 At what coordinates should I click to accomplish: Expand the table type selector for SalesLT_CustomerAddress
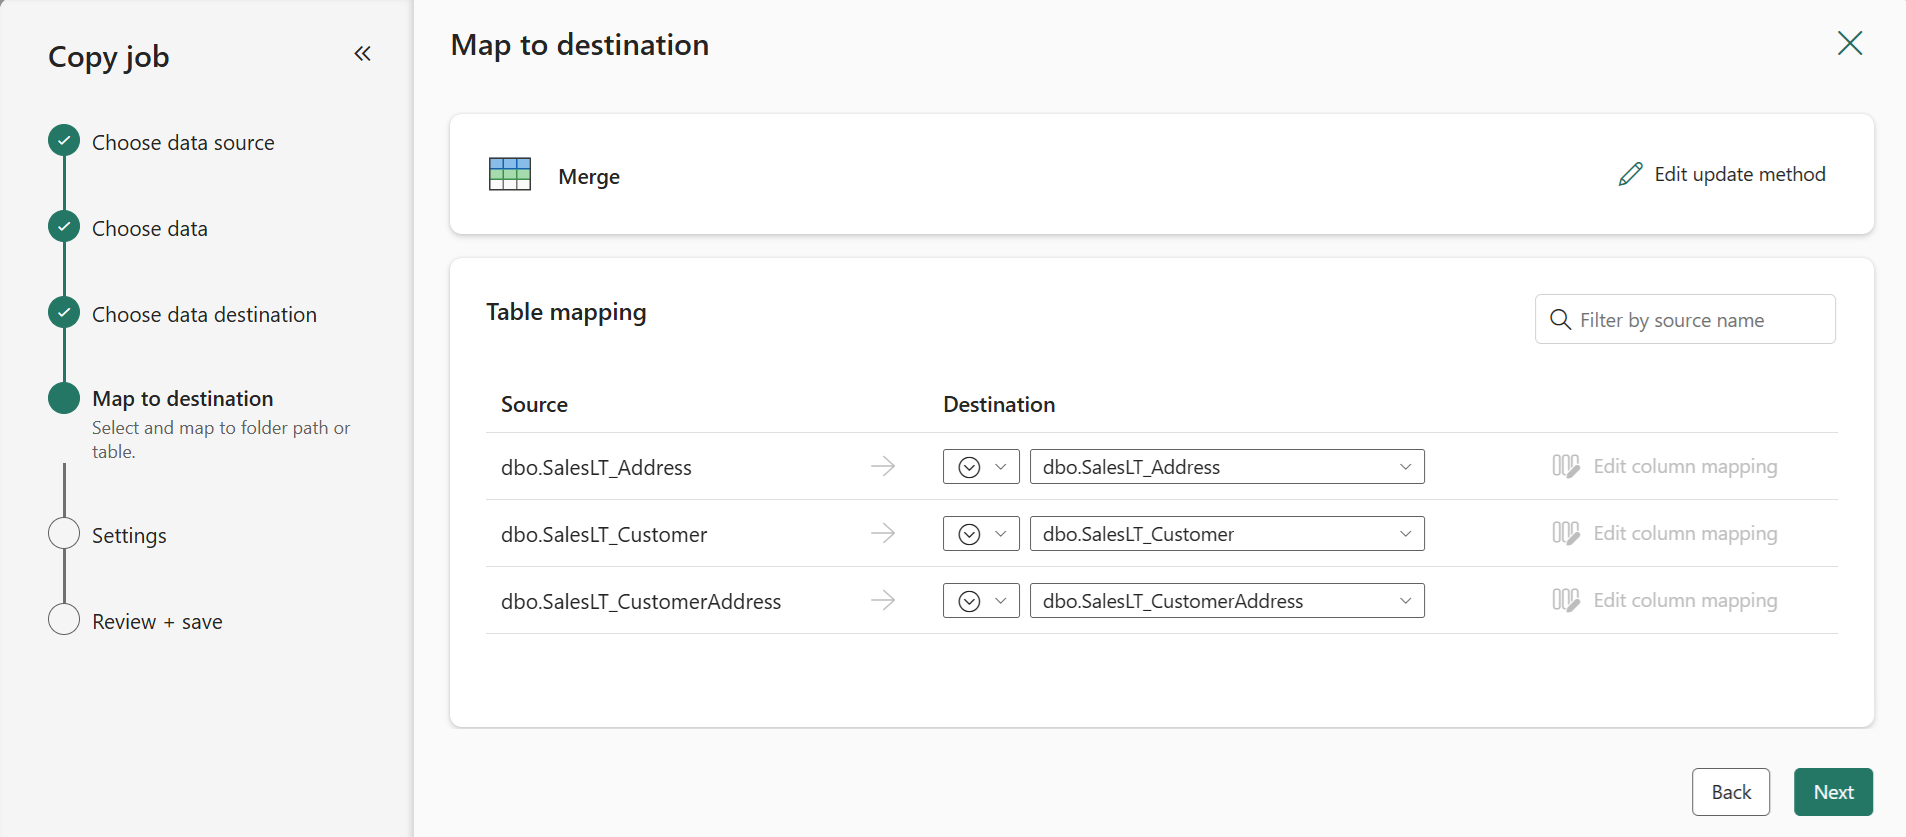(x=980, y=601)
